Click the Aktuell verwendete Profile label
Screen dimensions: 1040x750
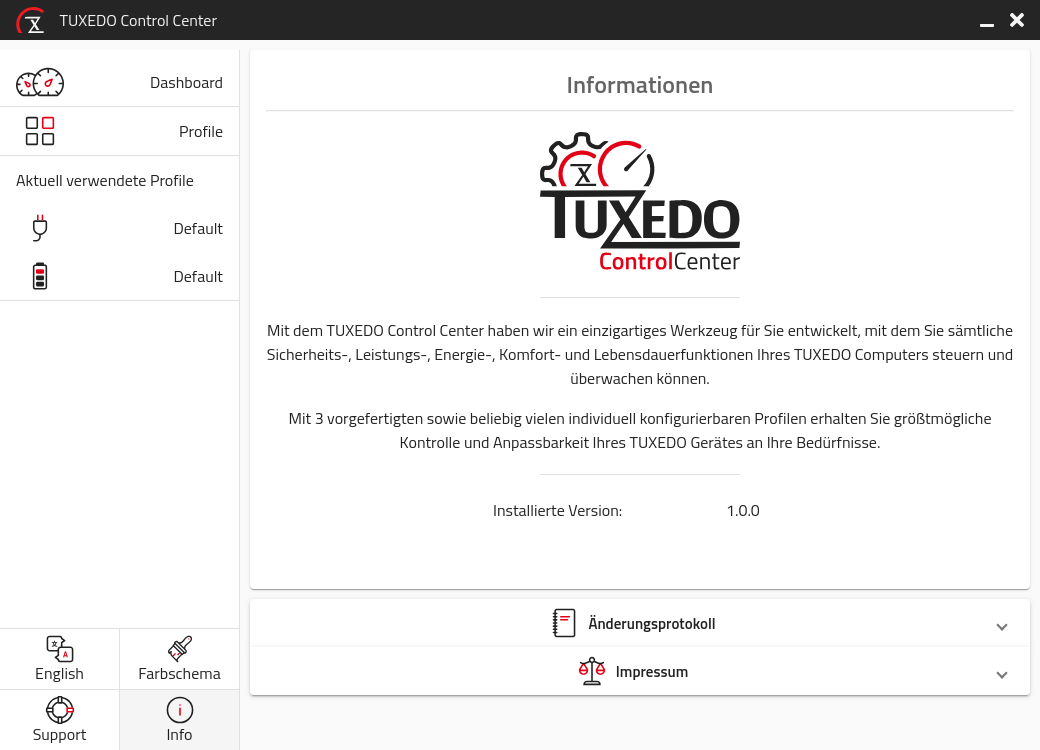105,180
